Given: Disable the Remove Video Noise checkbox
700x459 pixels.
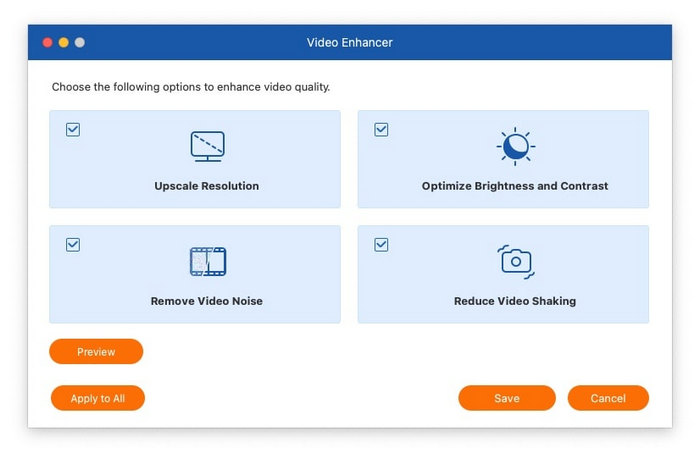Looking at the screenshot, I should pos(73,245).
